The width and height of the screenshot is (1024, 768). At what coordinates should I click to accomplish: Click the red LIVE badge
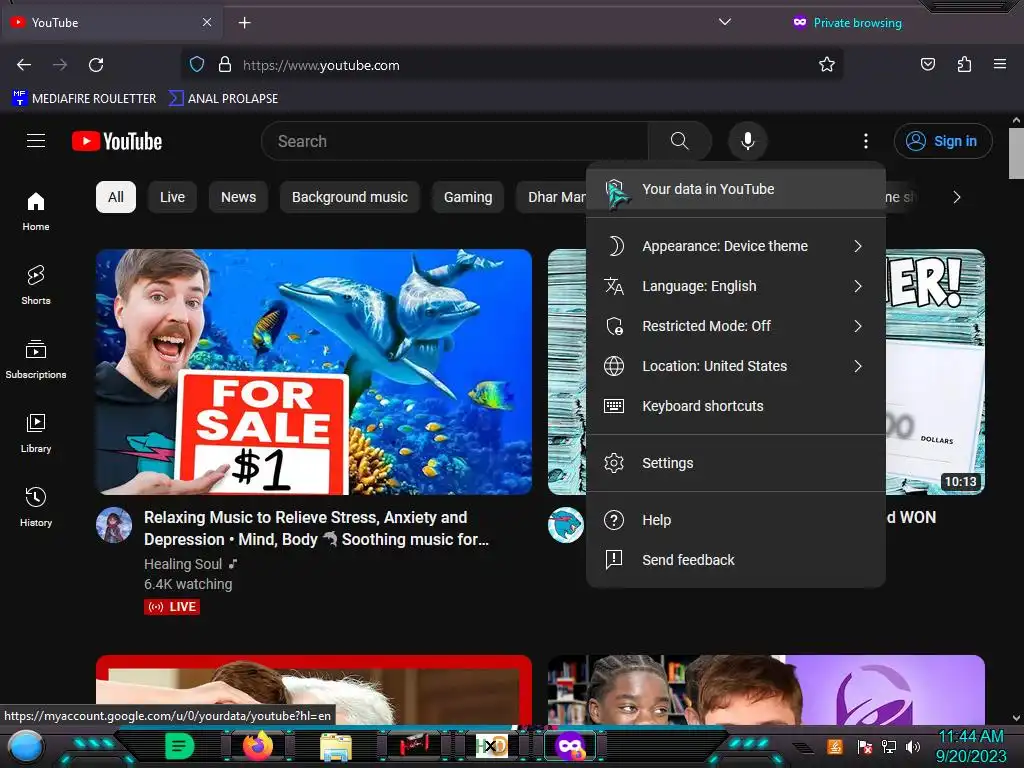click(172, 607)
